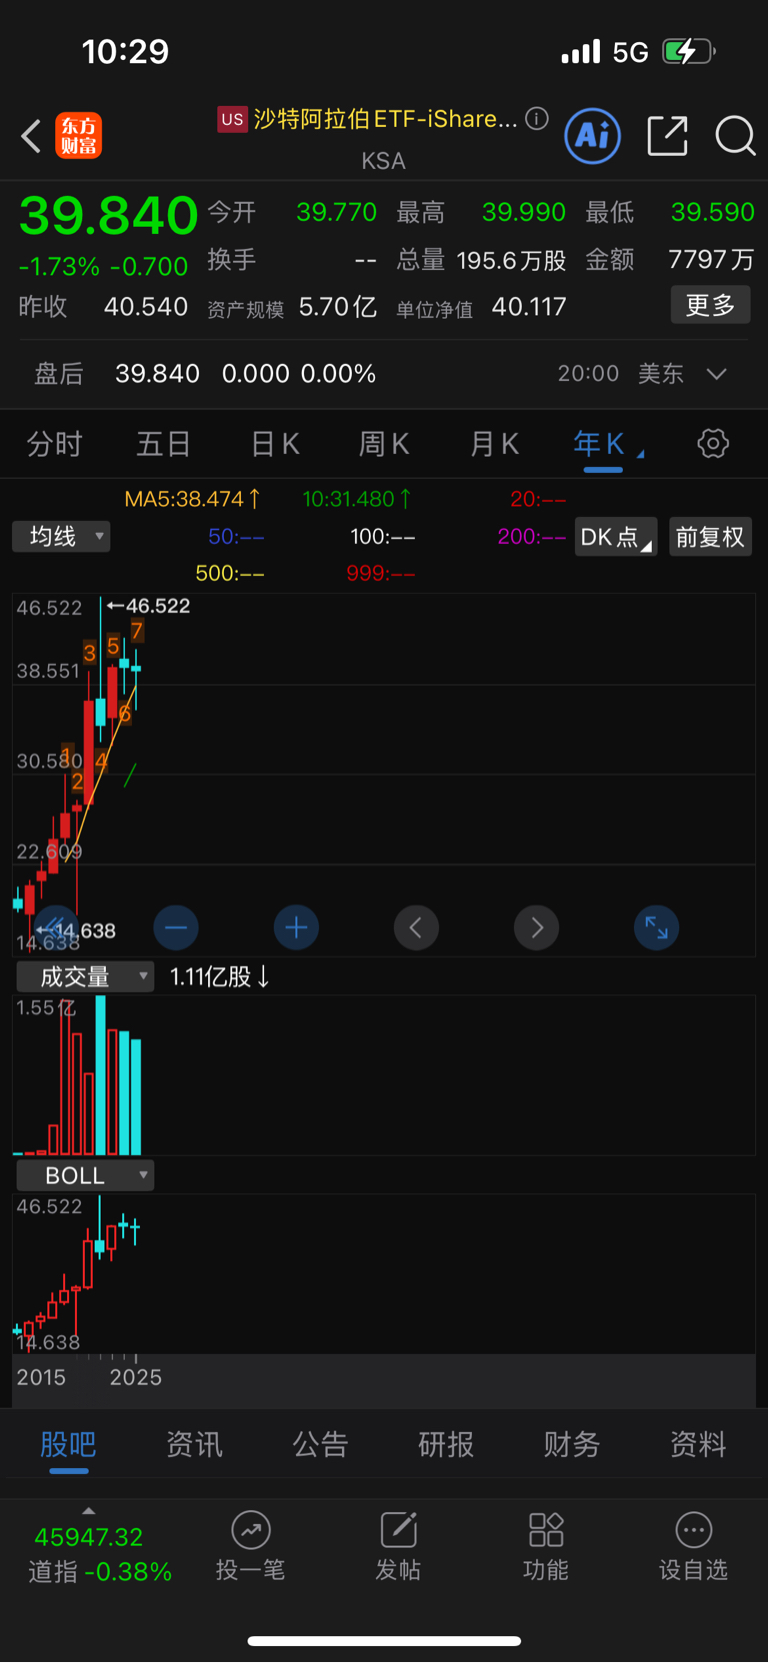768x1663 pixels.
Task: Tap the tallest cyan volume bar
Action: click(x=101, y=1075)
